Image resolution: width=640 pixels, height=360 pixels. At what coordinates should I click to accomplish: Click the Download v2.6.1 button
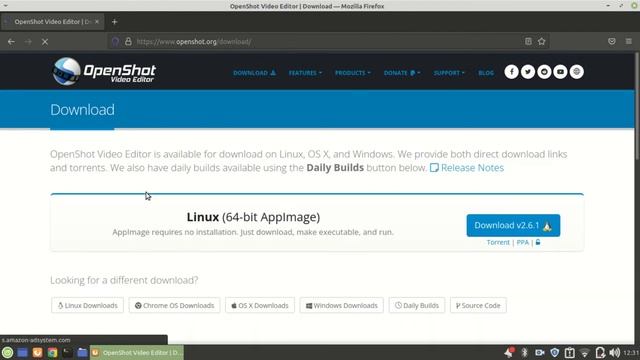(x=513, y=225)
